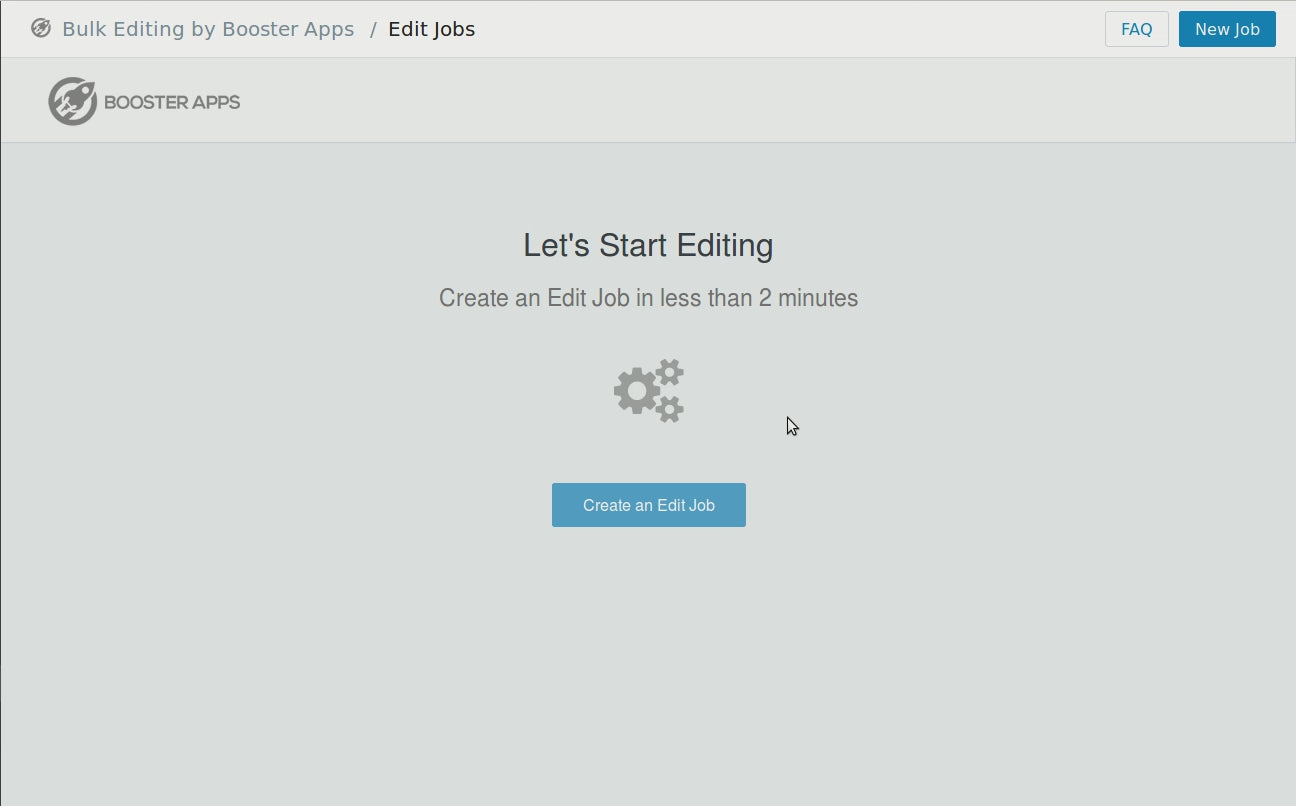Select the Edit Jobs breadcrumb
This screenshot has height=806, width=1296.
click(431, 29)
